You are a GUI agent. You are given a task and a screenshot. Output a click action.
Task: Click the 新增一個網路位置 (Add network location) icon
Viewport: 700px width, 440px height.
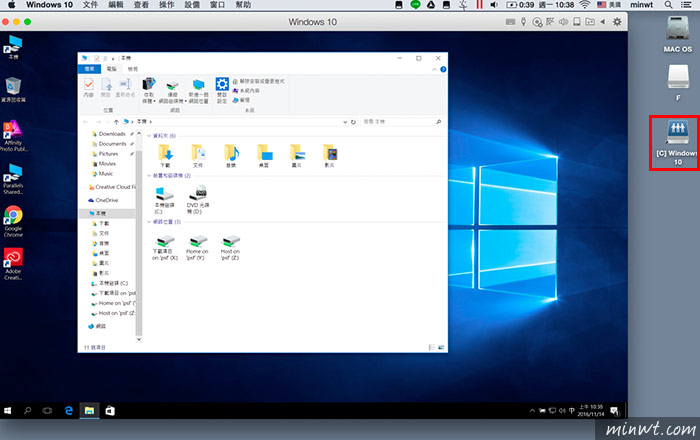pos(198,85)
